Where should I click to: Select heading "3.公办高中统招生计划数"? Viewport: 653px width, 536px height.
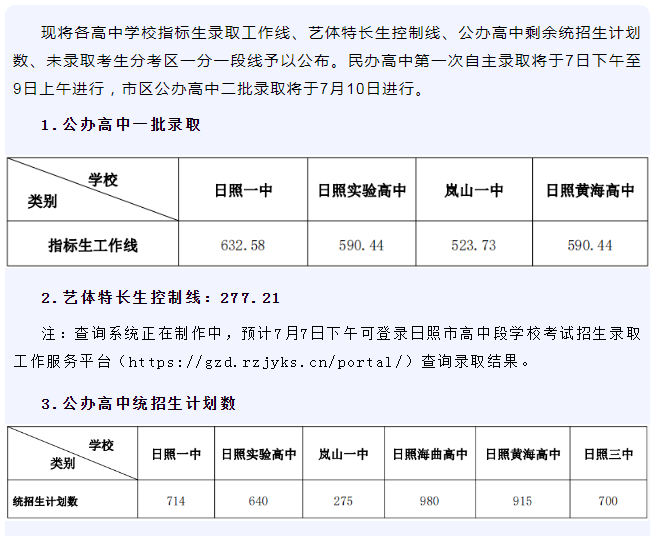pyautogui.click(x=138, y=403)
